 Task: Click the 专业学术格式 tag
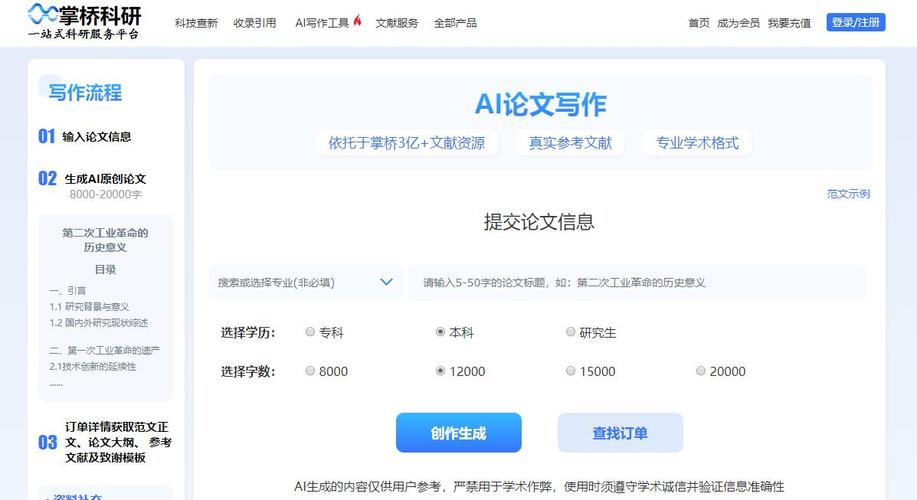coord(697,143)
